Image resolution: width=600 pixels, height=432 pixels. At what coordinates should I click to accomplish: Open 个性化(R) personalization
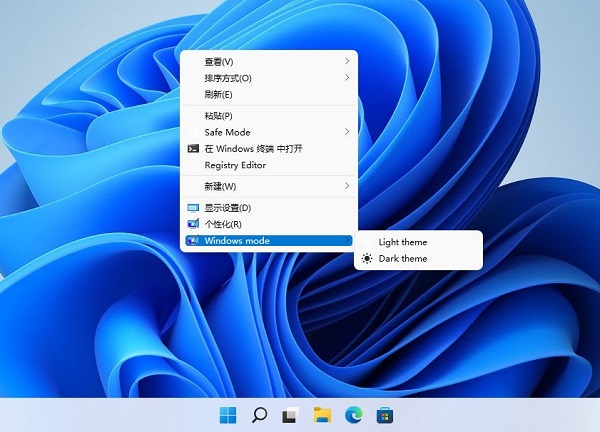click(x=269, y=224)
